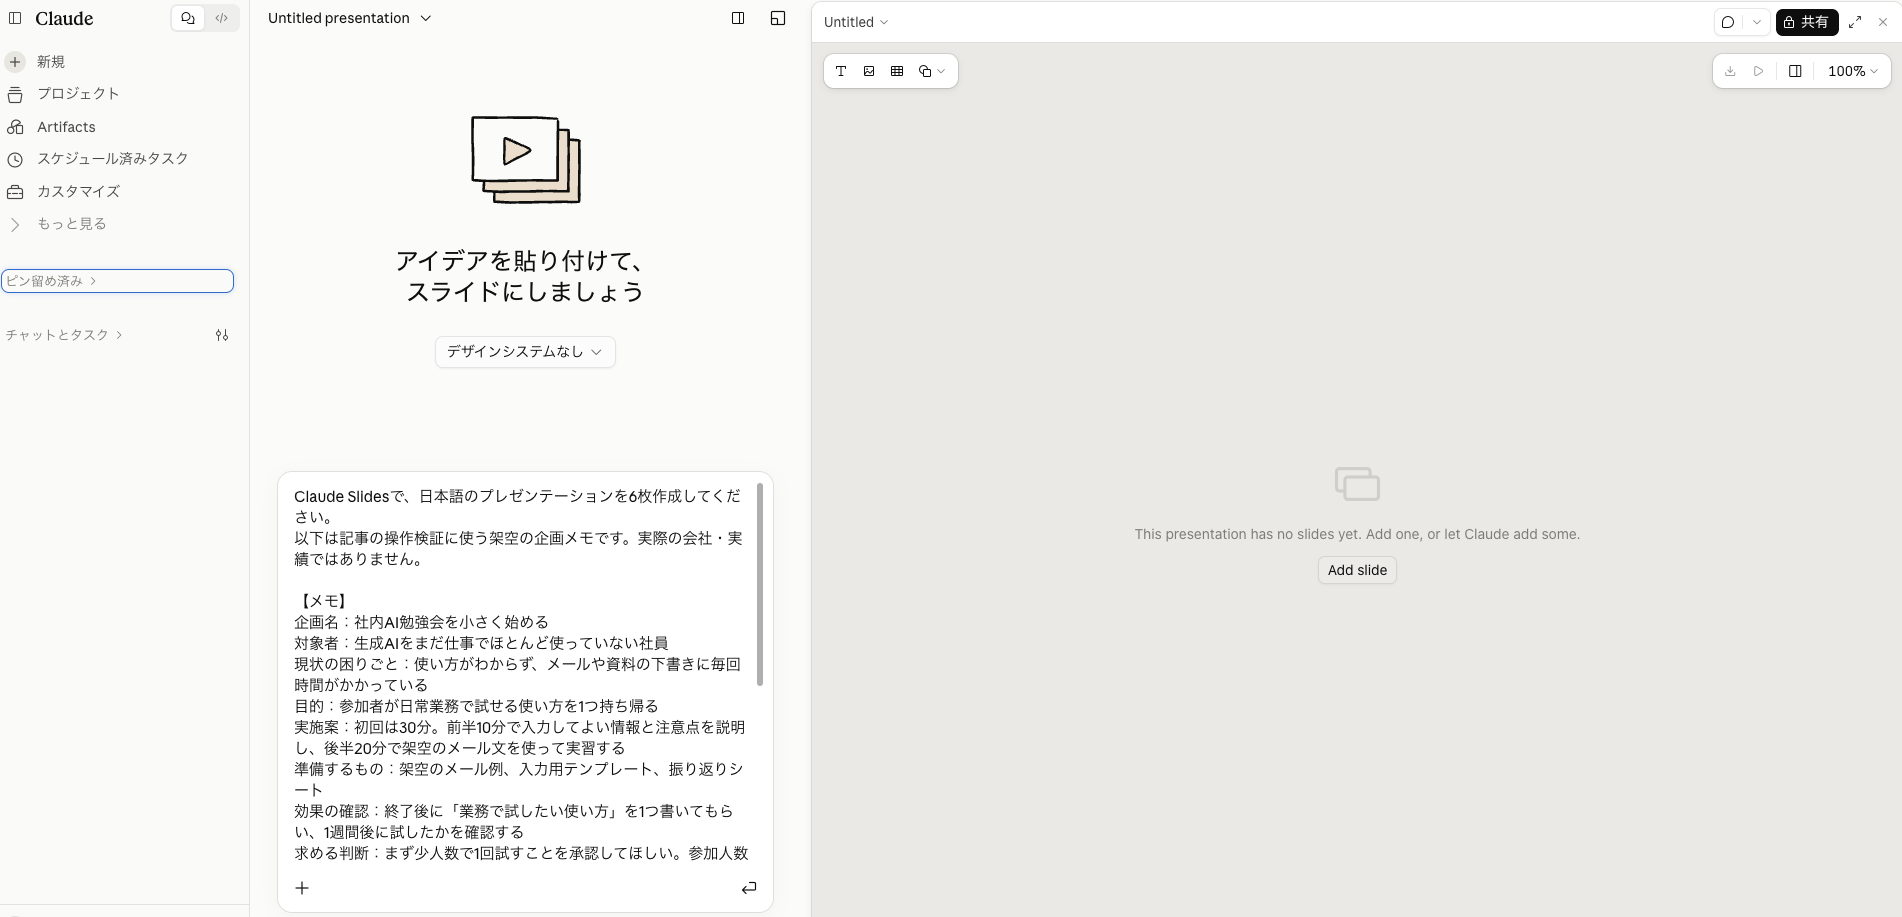
Task: Close the presentation panel
Action: 1883,22
